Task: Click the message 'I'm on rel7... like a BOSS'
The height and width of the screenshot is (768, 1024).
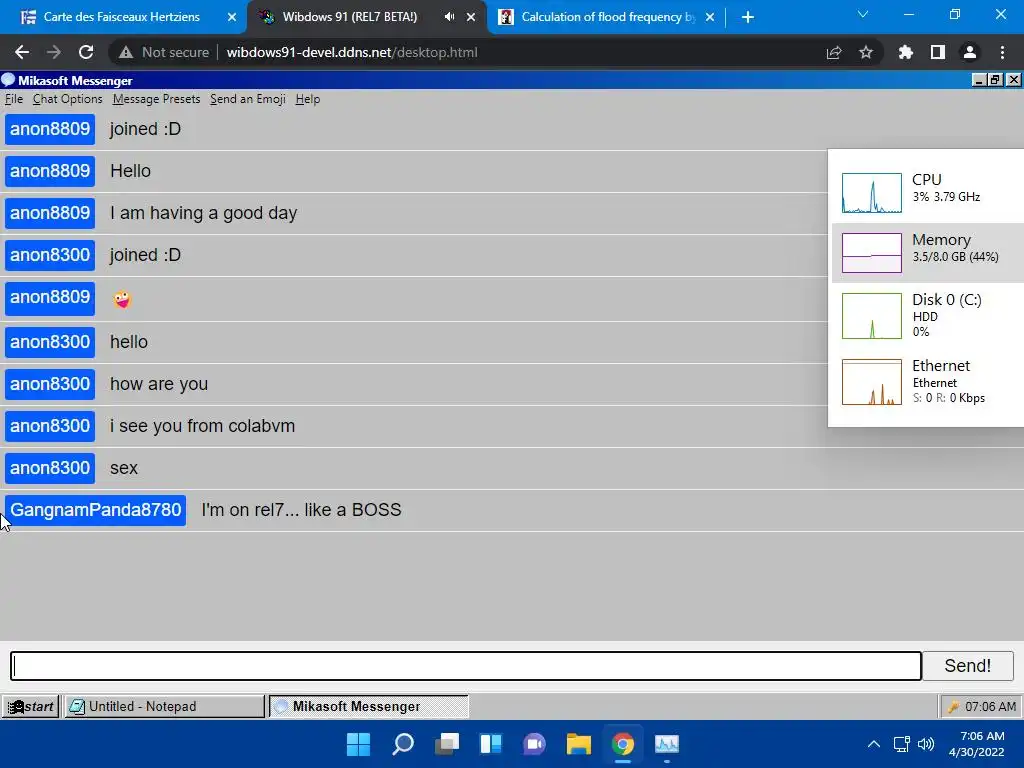Action: point(301,510)
